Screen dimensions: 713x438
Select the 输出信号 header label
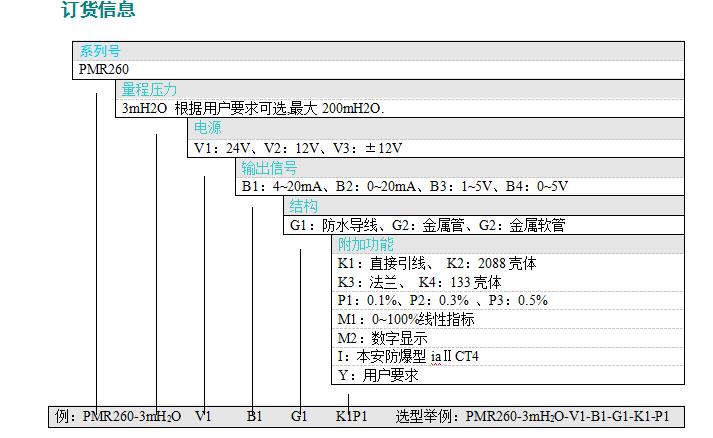pyautogui.click(x=269, y=167)
